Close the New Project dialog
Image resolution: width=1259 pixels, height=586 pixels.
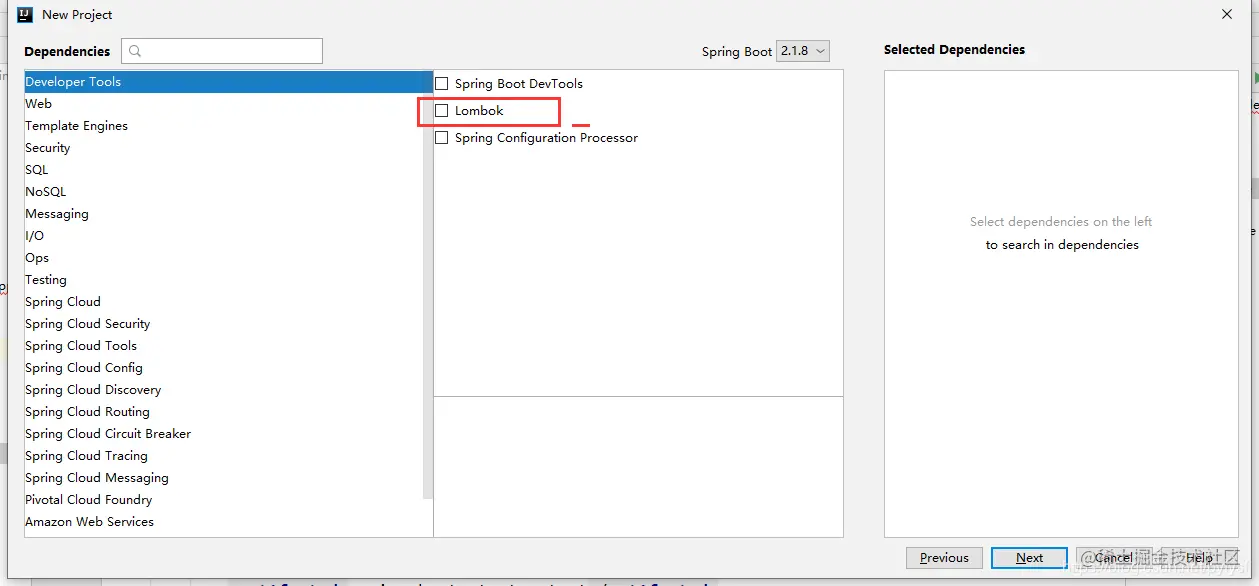(1227, 14)
